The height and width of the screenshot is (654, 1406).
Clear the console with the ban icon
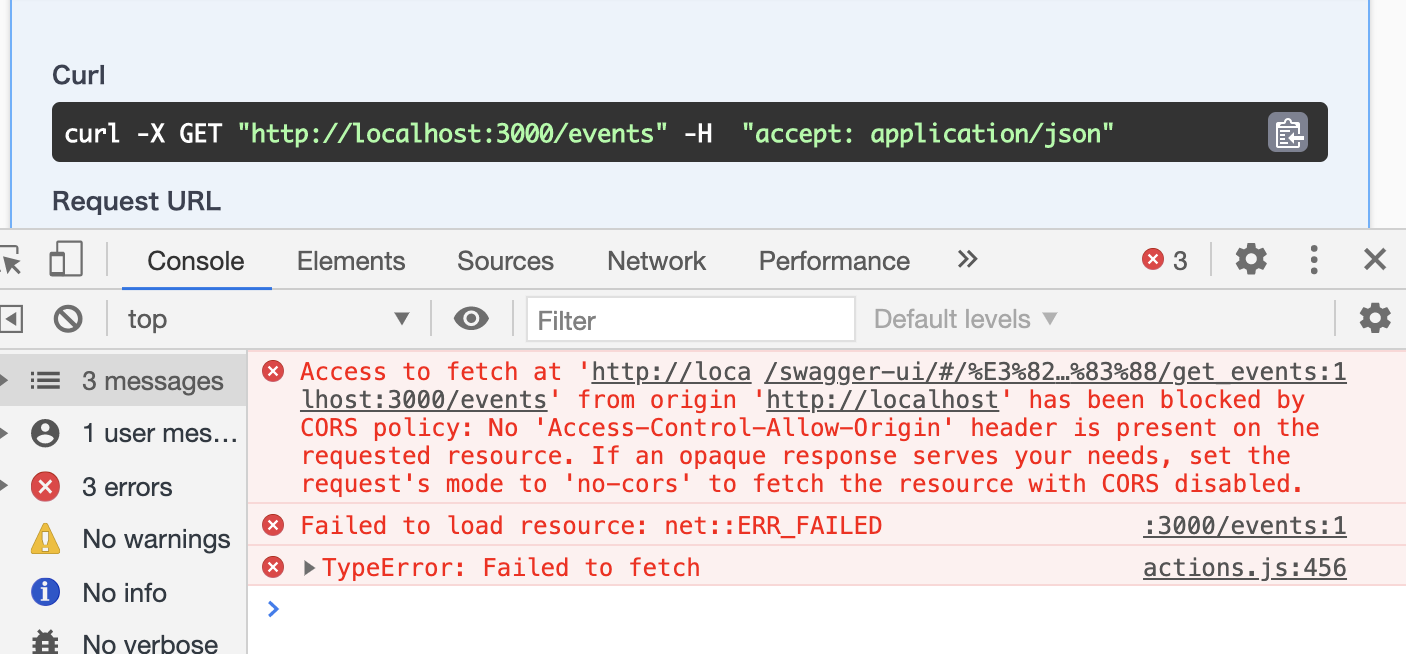tap(68, 319)
